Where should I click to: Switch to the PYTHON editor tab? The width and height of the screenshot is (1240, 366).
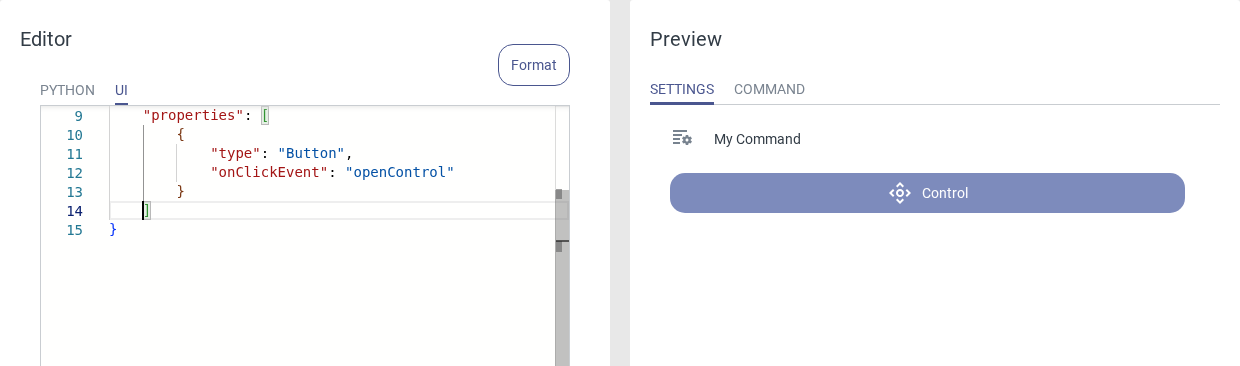tap(67, 90)
